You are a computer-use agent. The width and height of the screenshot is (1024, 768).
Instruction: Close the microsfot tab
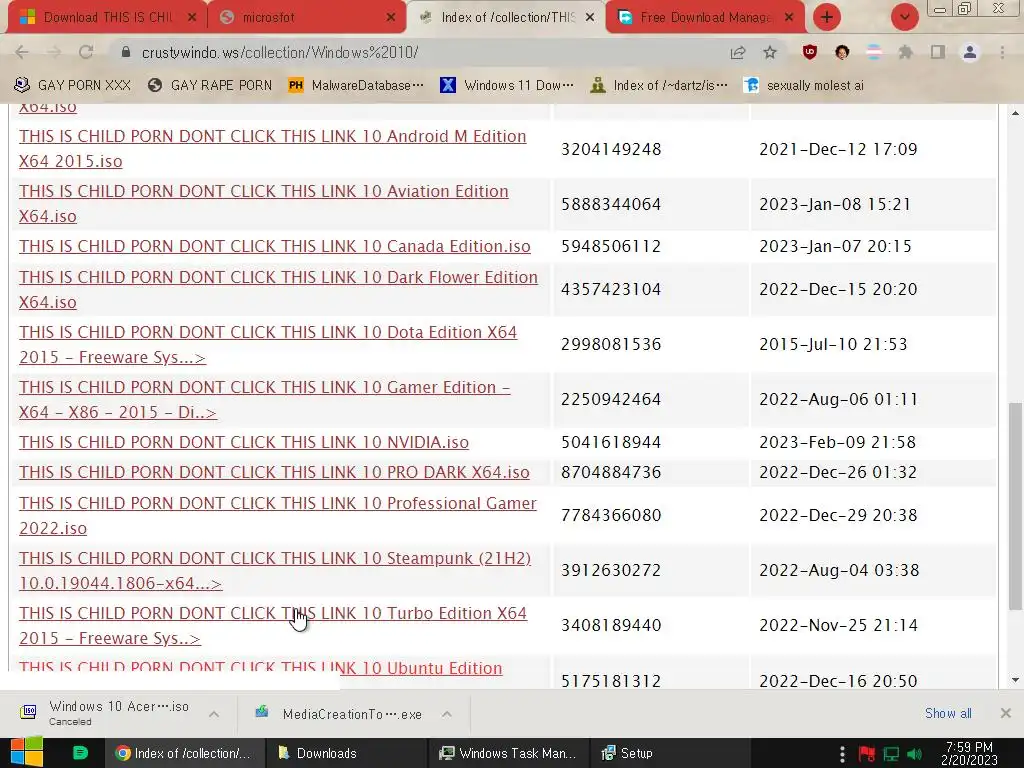click(x=391, y=18)
